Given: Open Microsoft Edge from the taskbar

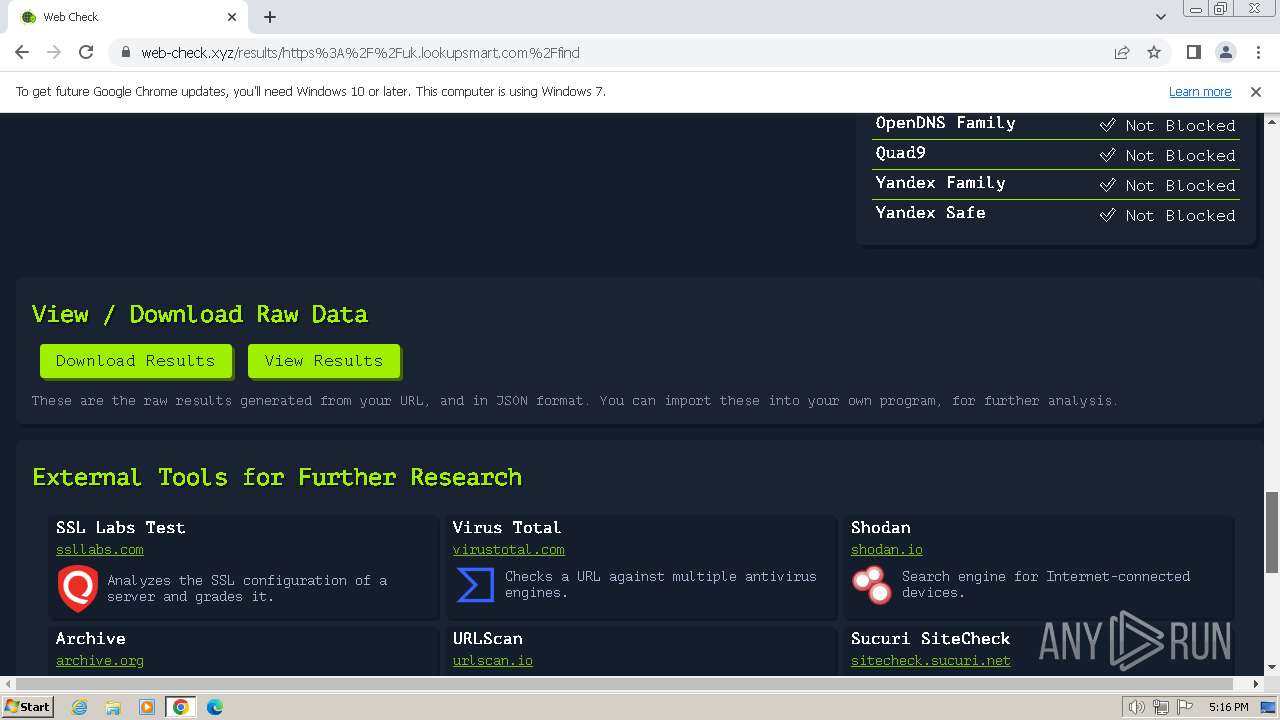Looking at the screenshot, I should 214,707.
